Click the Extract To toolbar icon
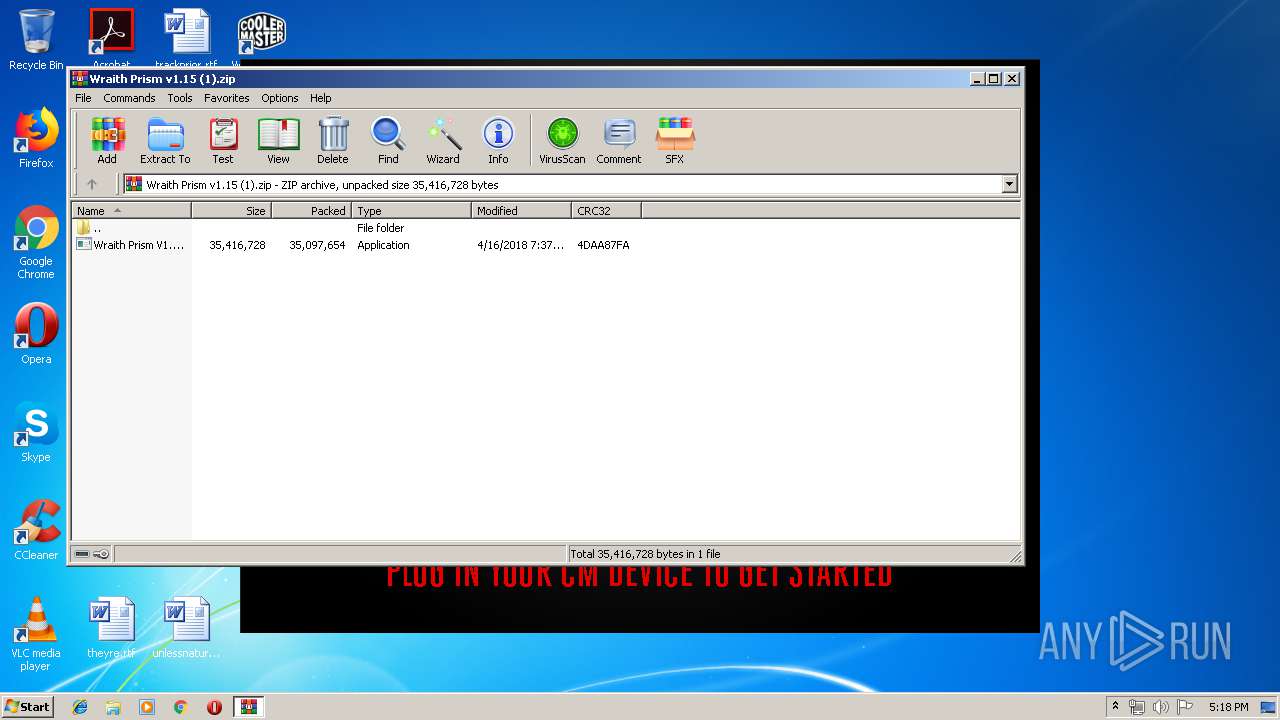Image resolution: width=1280 pixels, height=720 pixels. pyautogui.click(x=165, y=140)
